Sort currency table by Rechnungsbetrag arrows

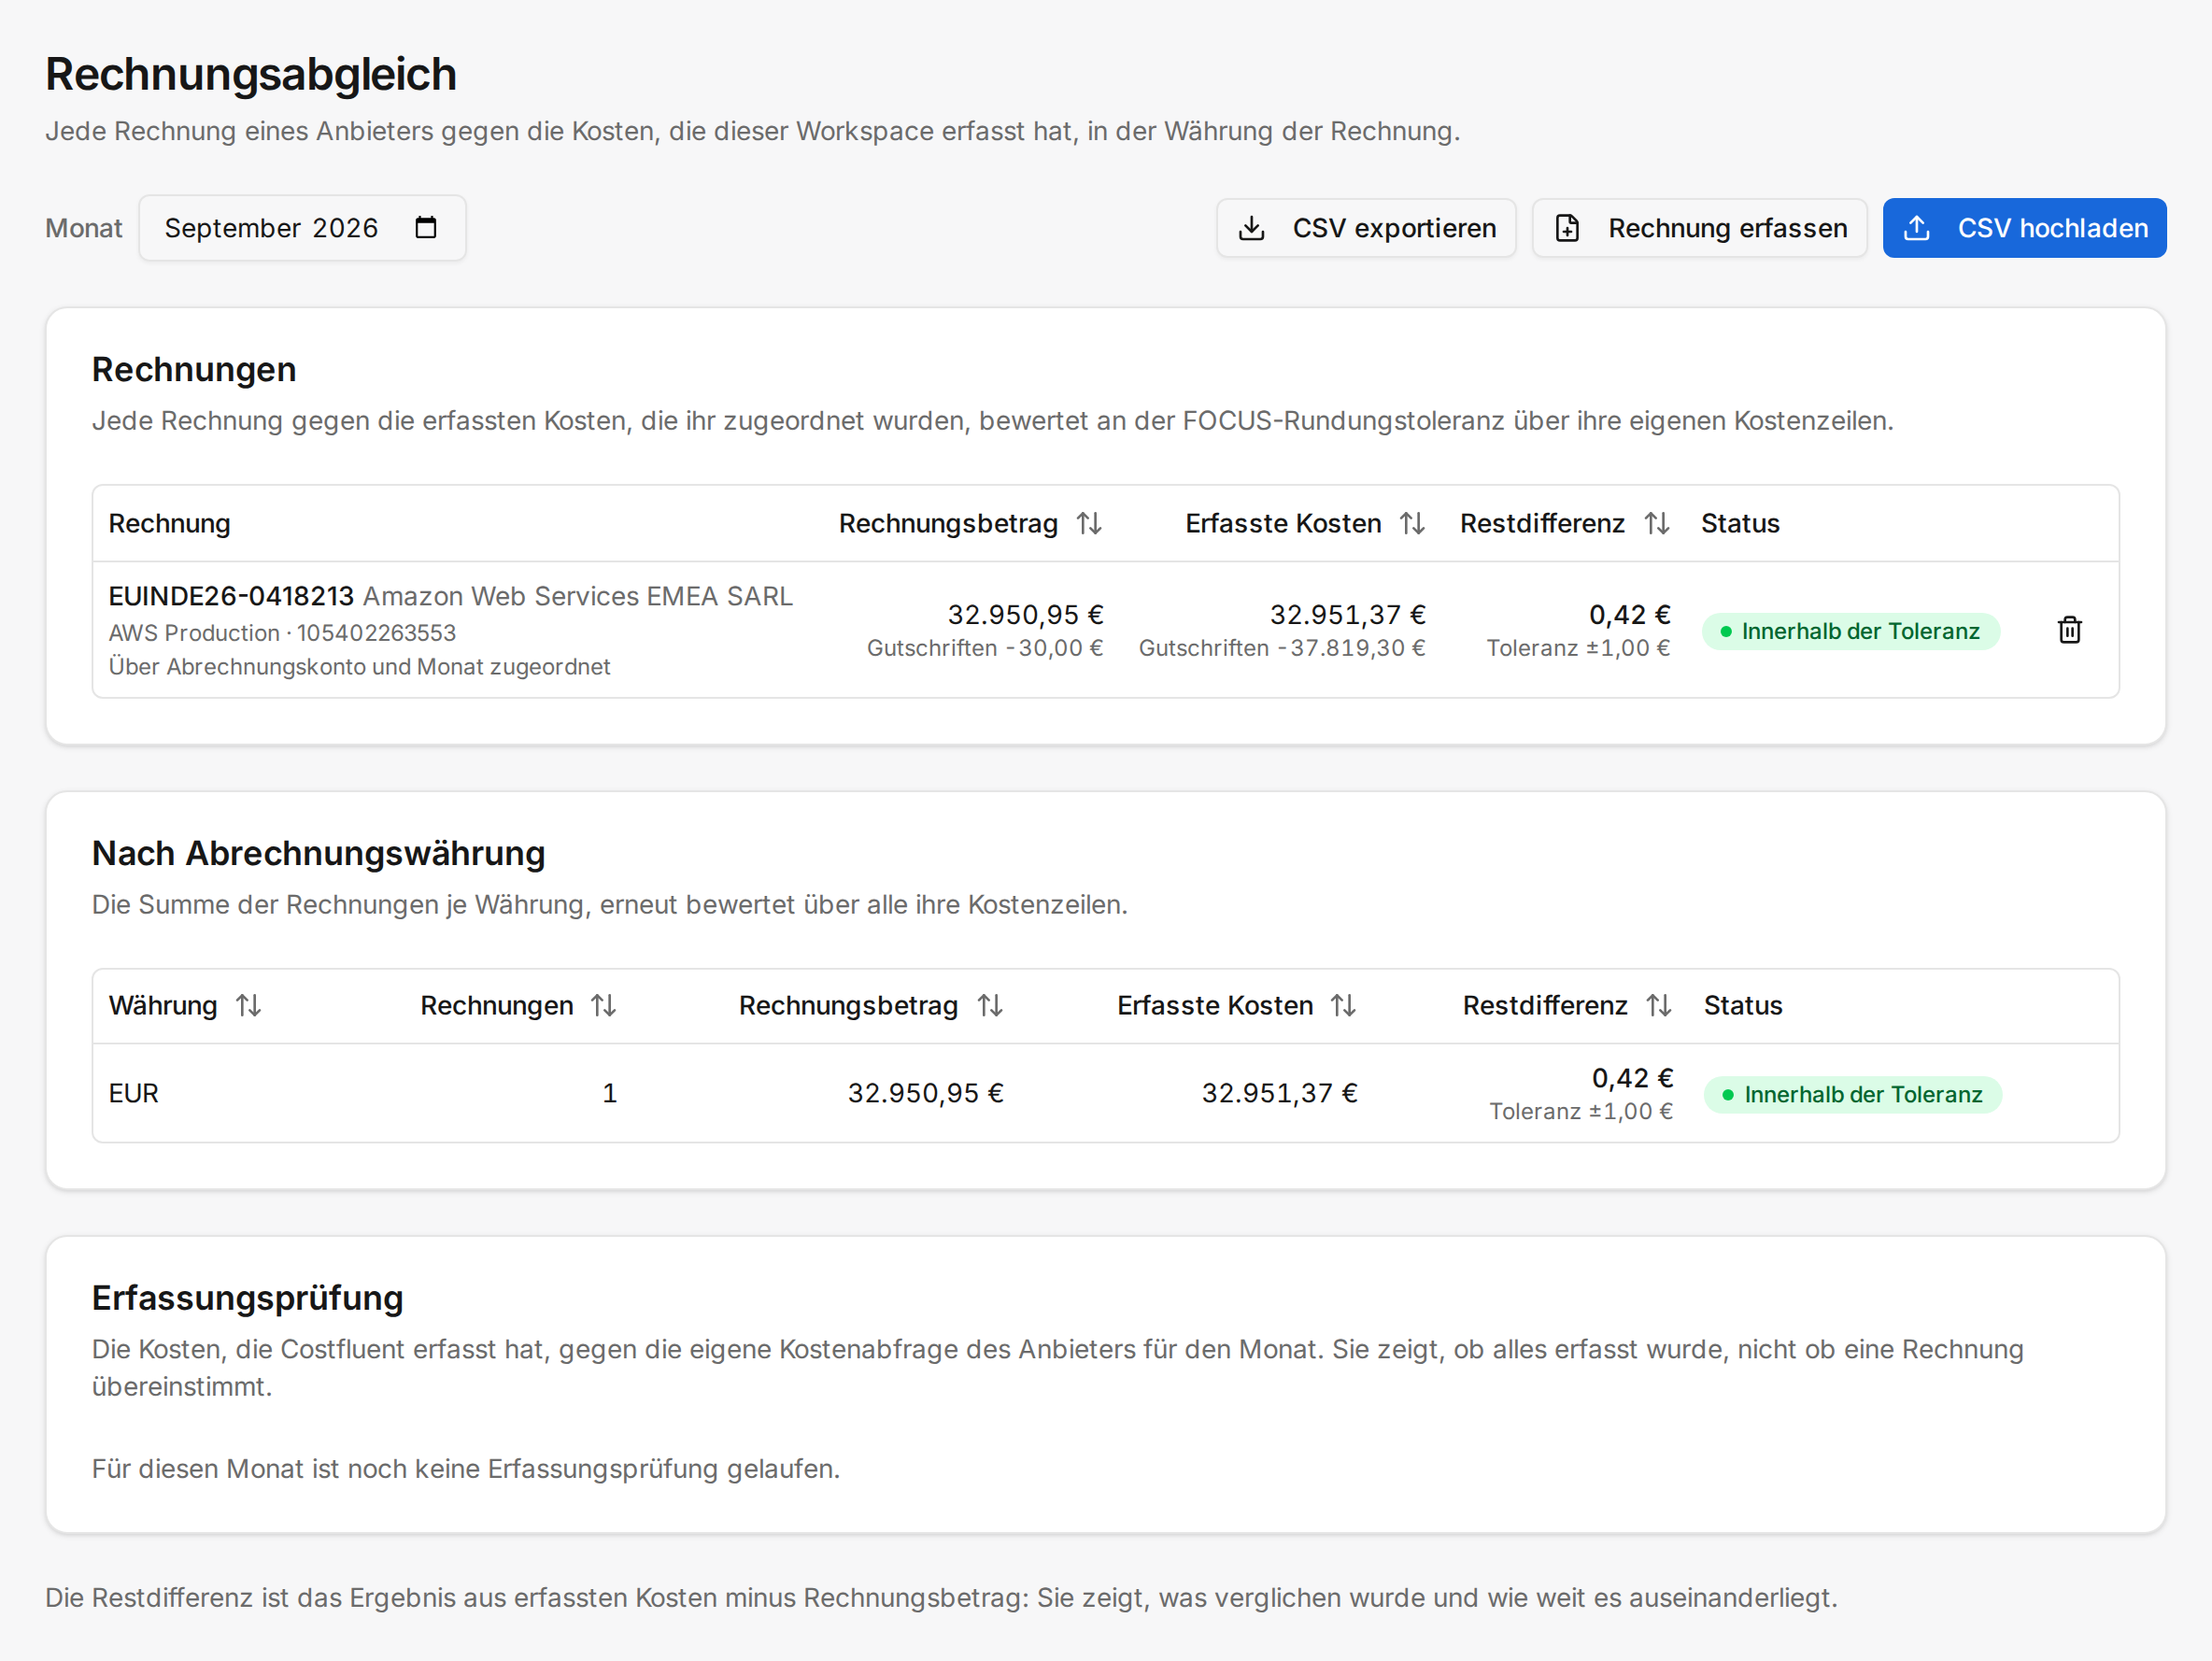[x=990, y=1005]
